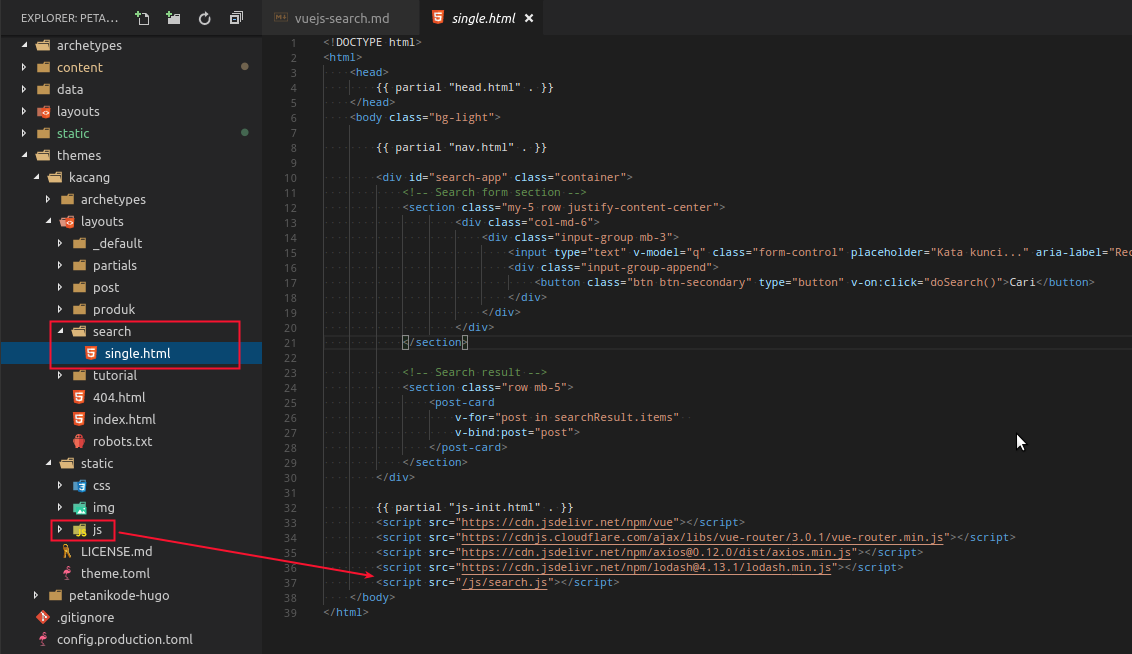The image size is (1132, 654).
Task: Expand the petanikode-hugo folder
Action: (x=118, y=595)
